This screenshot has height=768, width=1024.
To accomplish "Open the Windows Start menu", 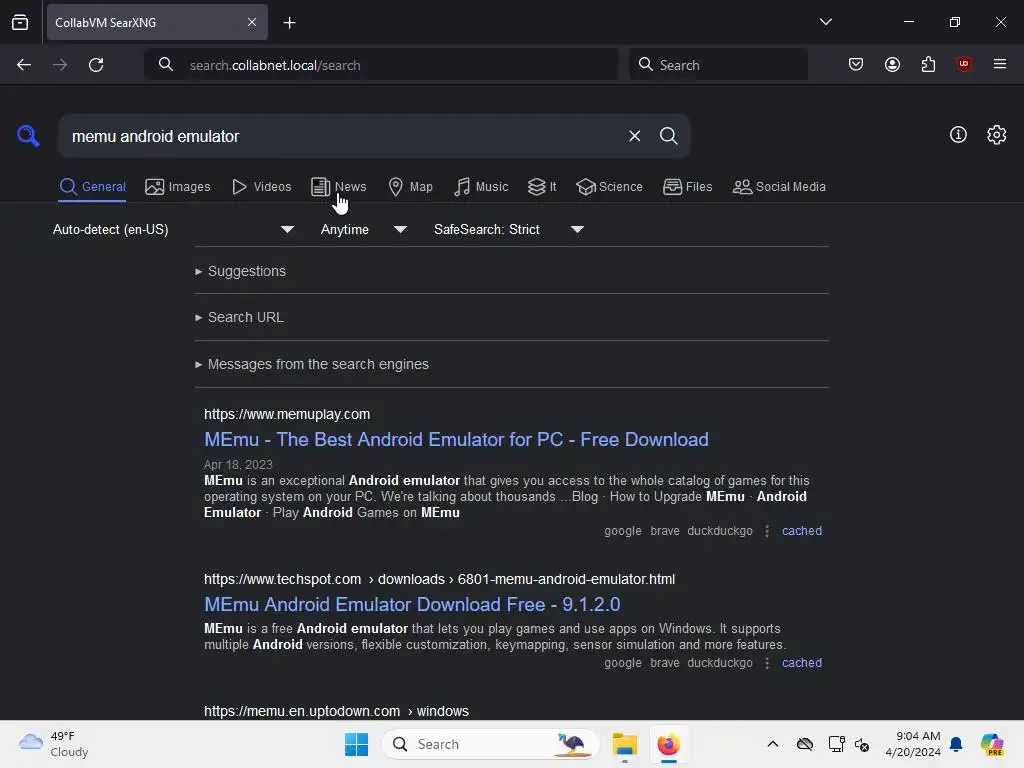I will tap(357, 744).
